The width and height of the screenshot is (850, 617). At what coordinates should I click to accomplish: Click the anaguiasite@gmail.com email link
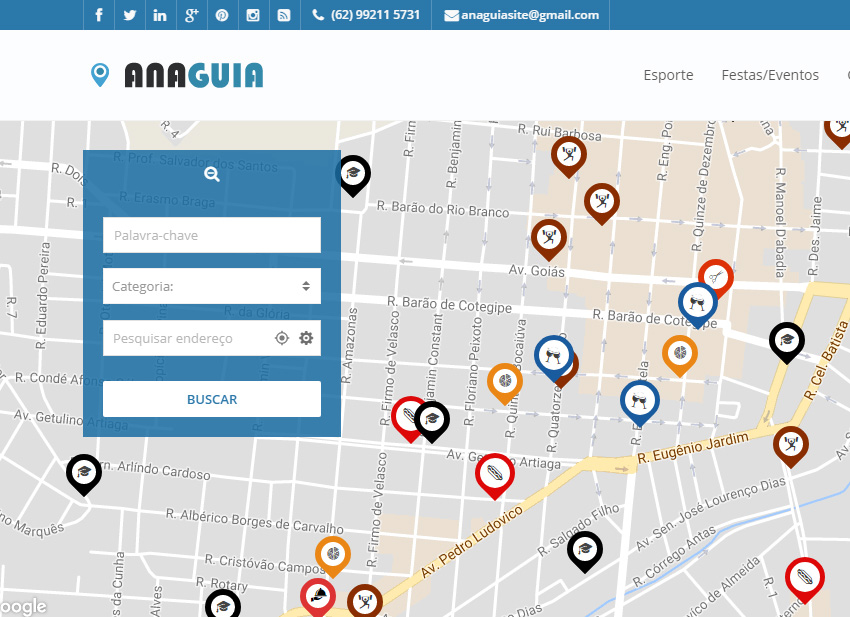522,15
